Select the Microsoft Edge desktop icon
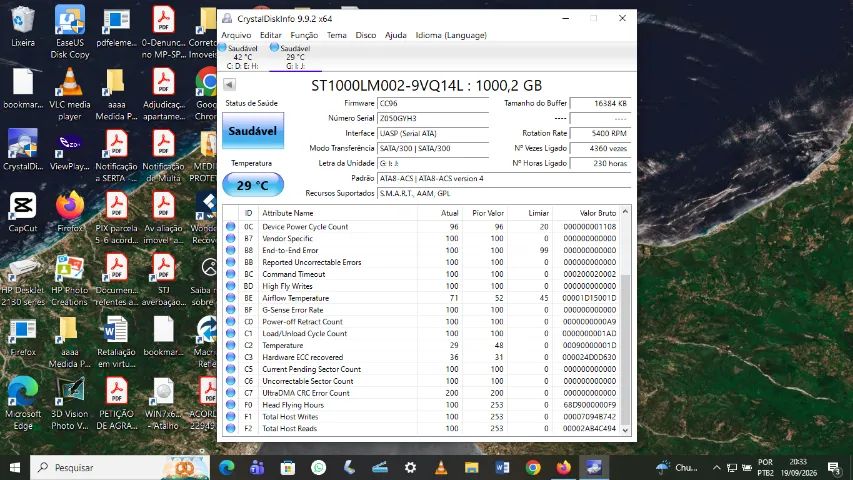Screen dimensions: 853x480 click(23, 404)
